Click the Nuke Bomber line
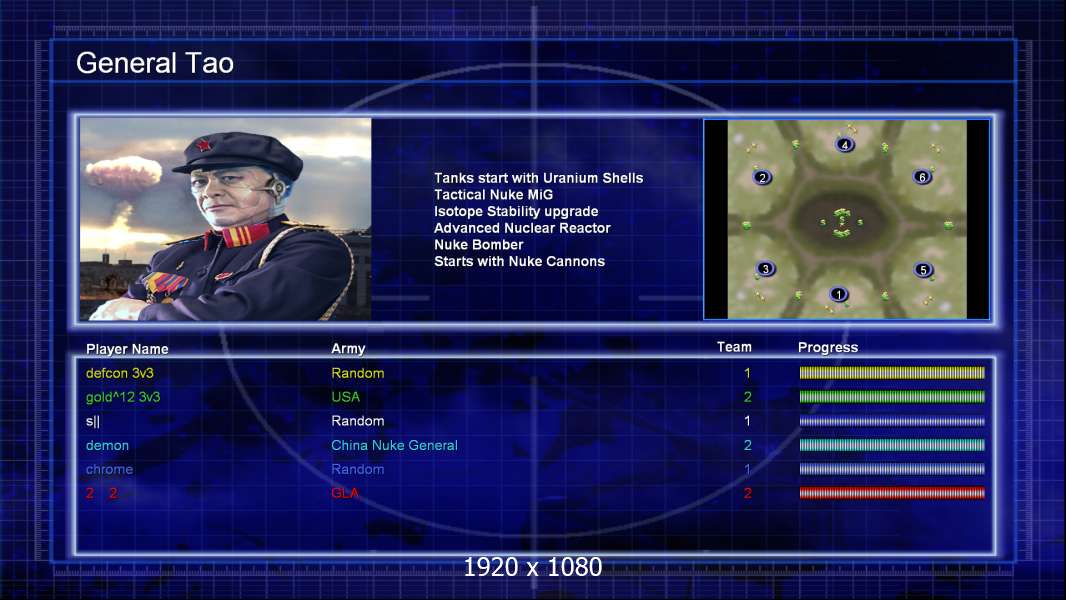This screenshot has width=1066, height=600. coord(479,245)
